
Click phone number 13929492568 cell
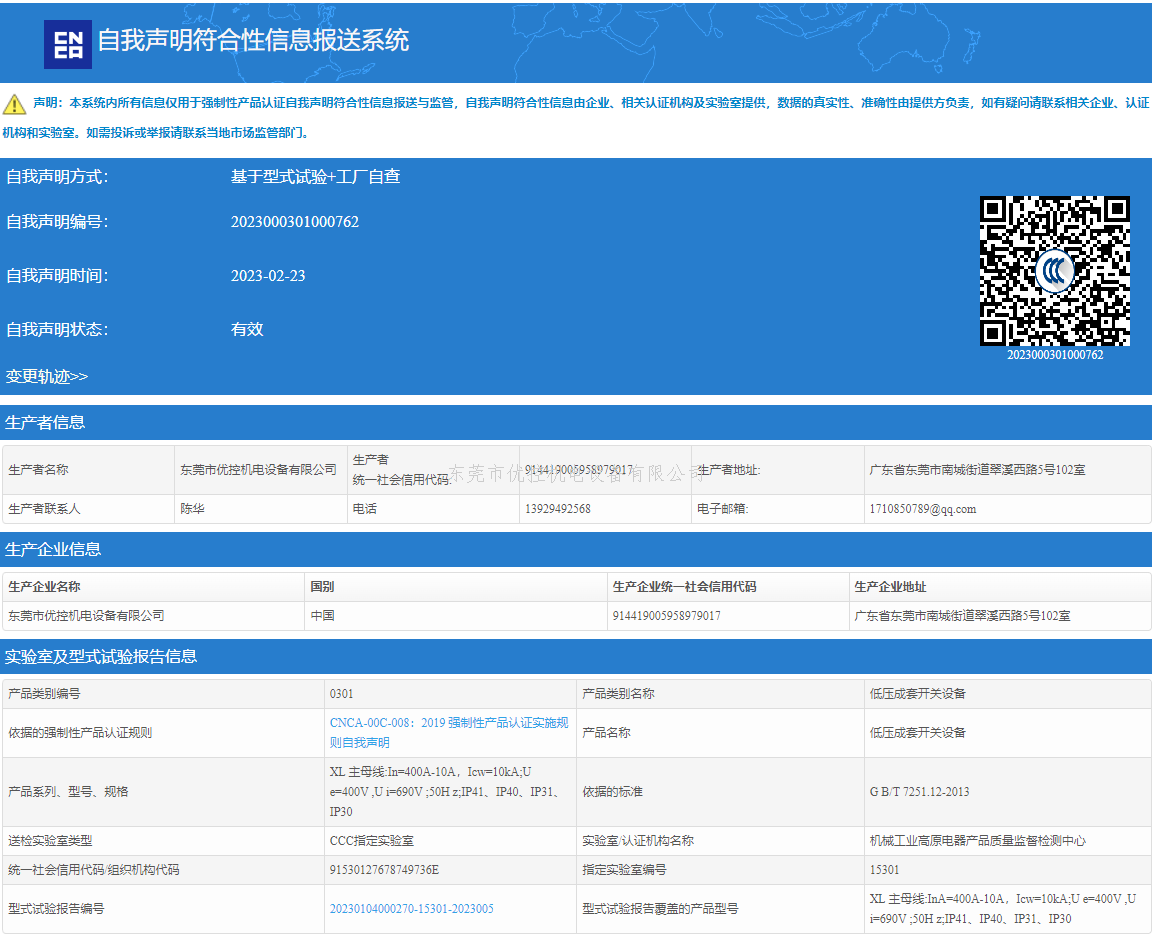[x=557, y=509]
